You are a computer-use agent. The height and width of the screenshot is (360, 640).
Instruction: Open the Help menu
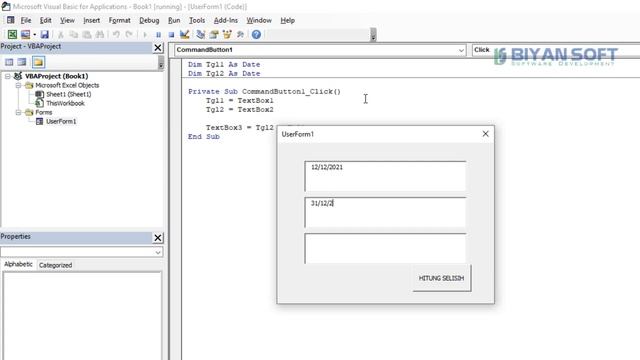pyautogui.click(x=287, y=20)
